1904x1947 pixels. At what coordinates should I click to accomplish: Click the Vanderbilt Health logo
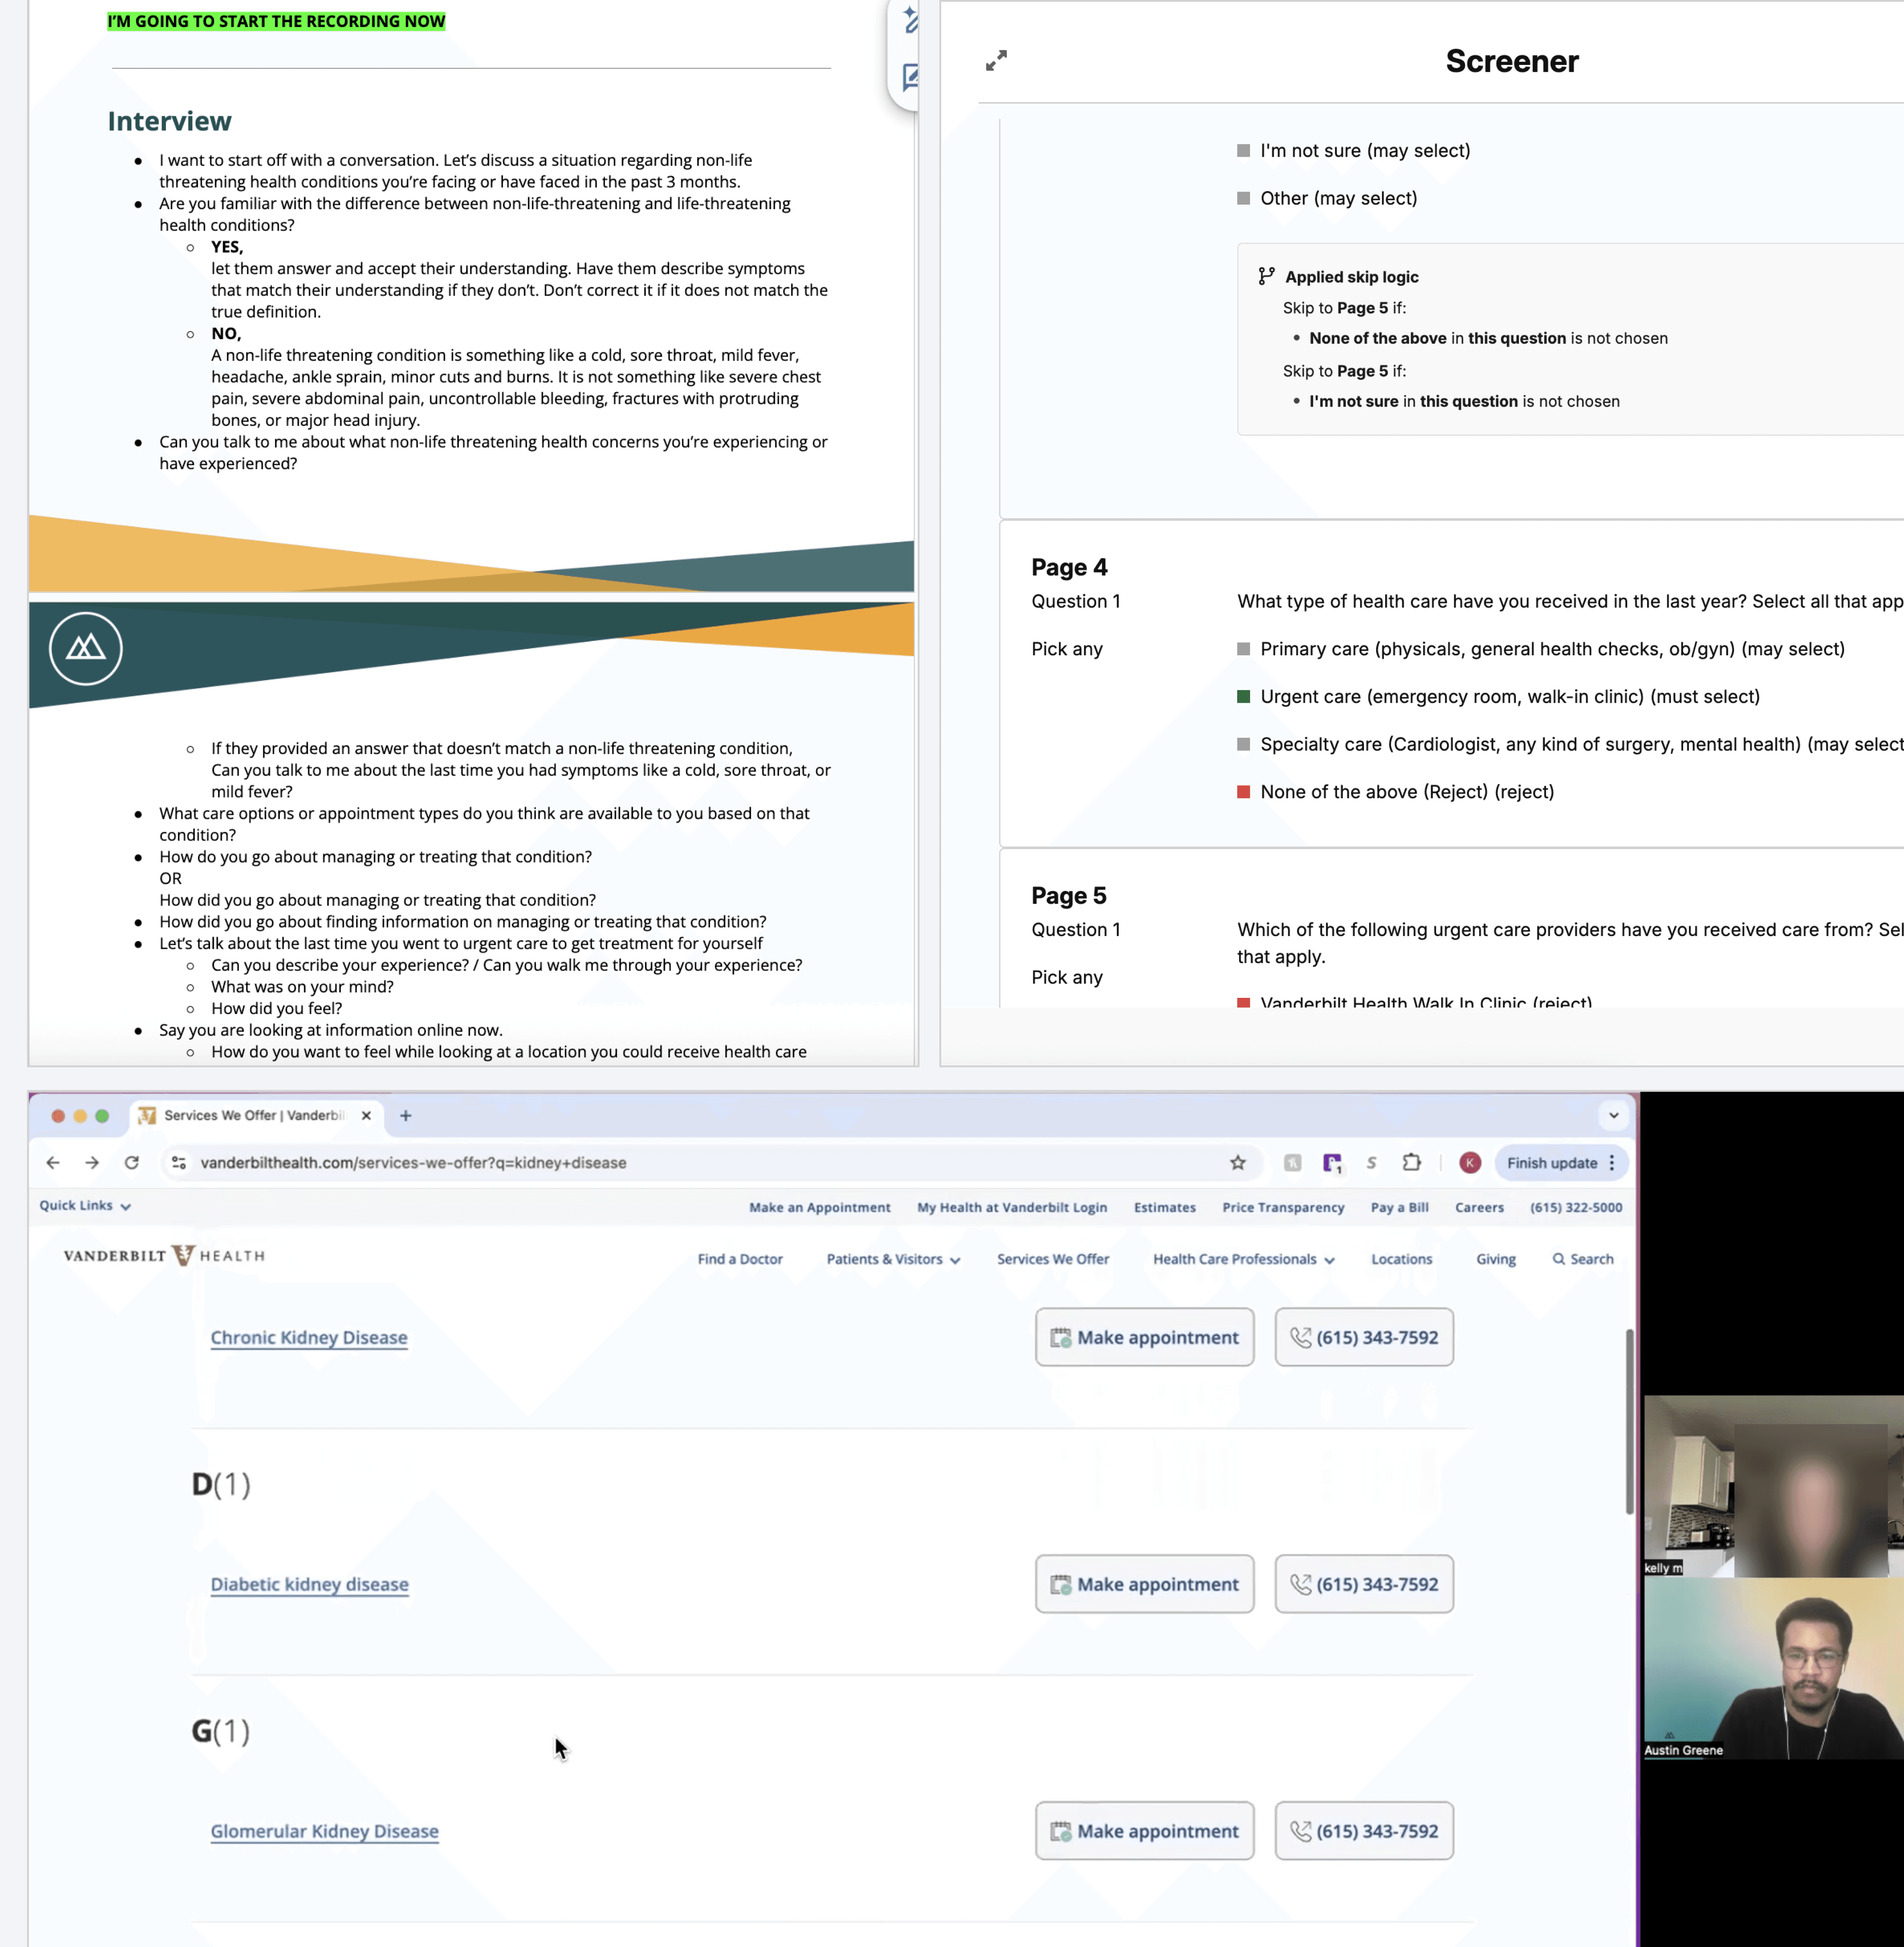click(x=164, y=1256)
